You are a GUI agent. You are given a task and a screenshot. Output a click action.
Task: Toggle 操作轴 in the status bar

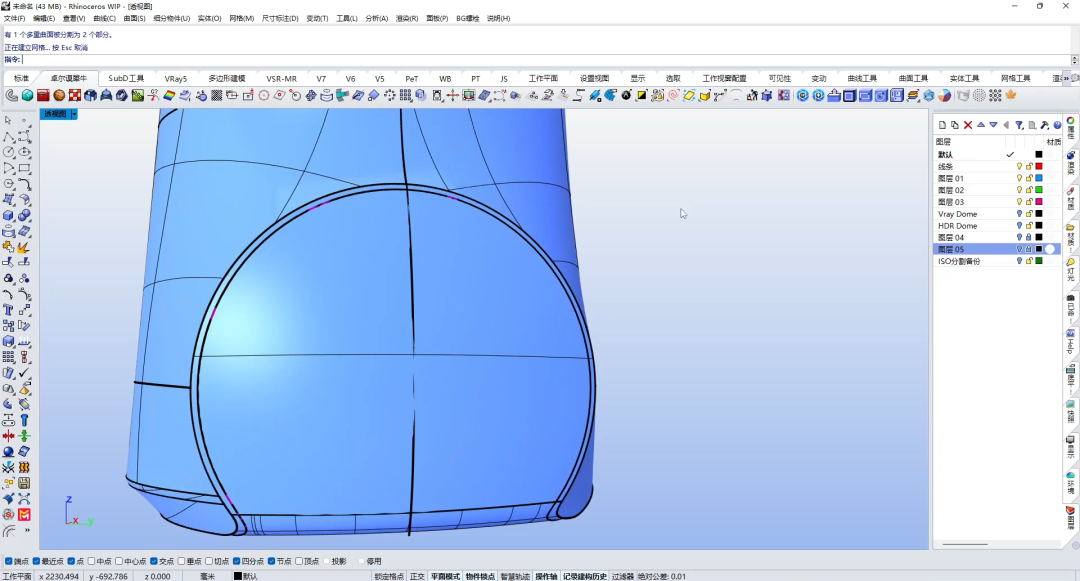click(546, 576)
